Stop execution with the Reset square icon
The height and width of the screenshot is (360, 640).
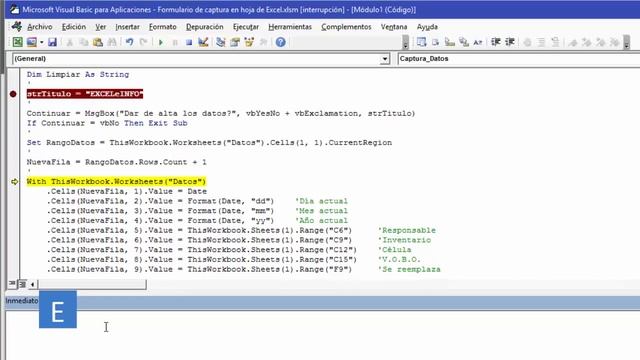pyautogui.click(x=189, y=42)
